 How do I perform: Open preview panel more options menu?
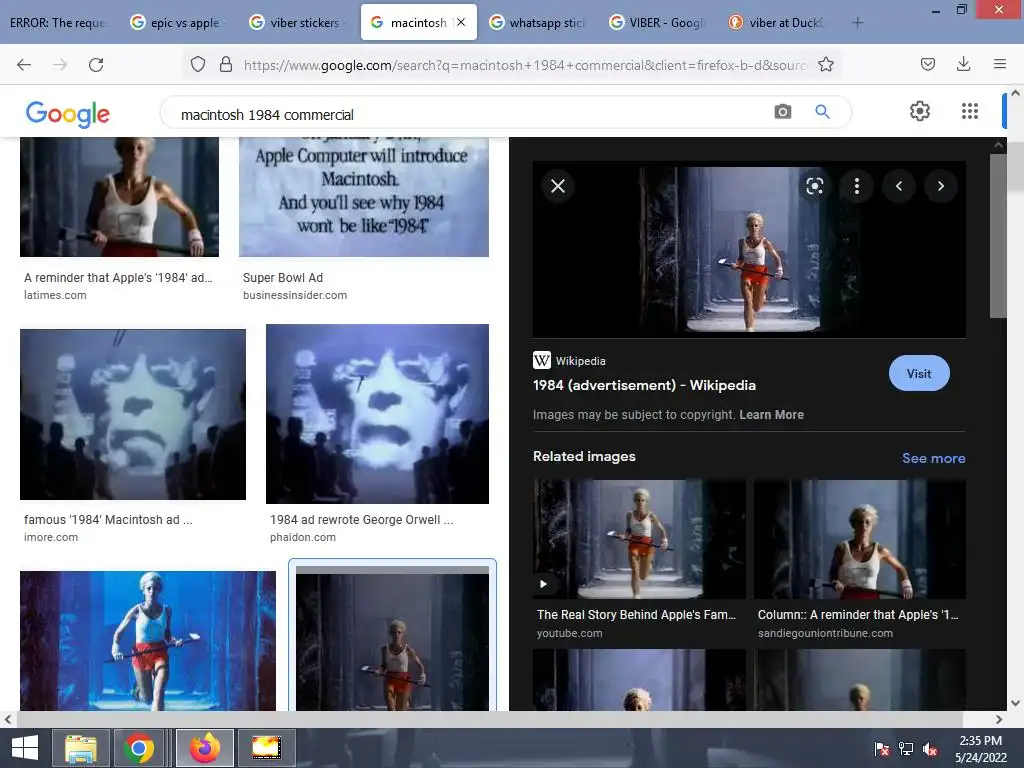[857, 186]
